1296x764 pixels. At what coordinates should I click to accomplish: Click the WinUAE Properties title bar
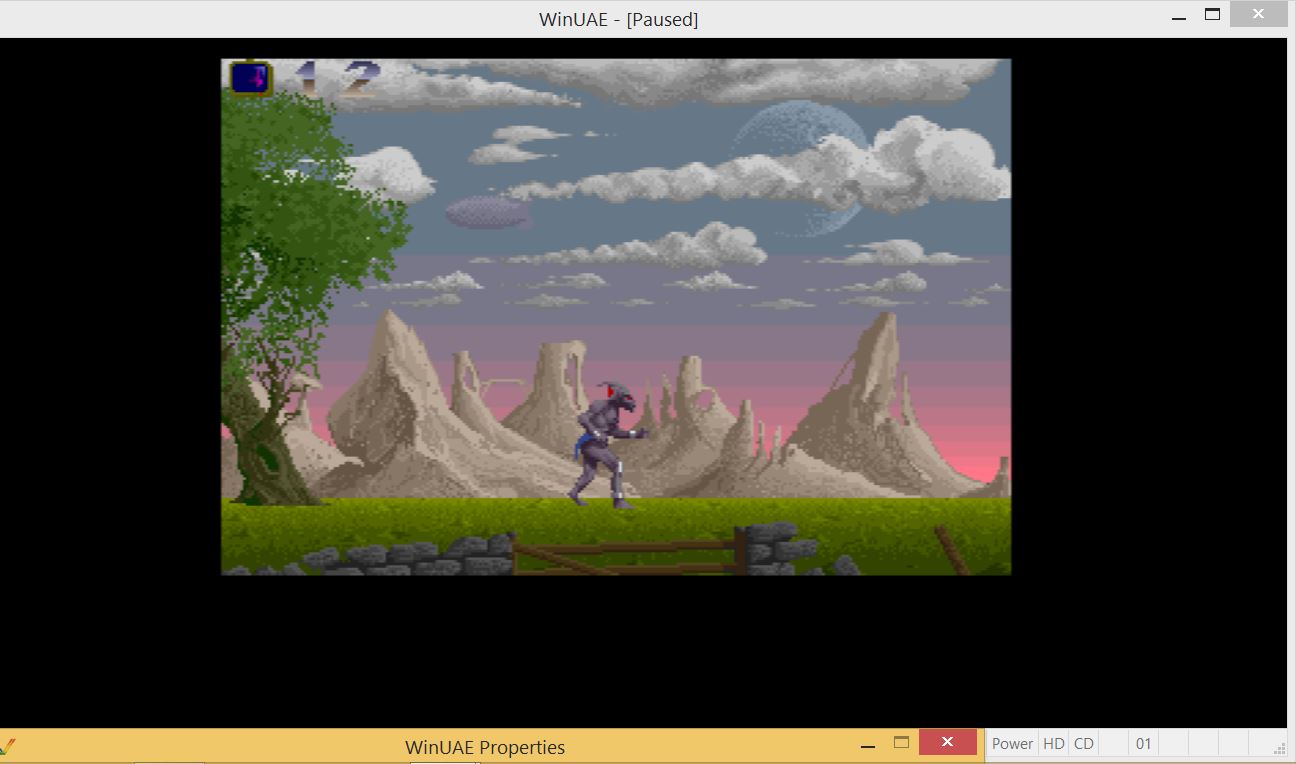(x=485, y=747)
